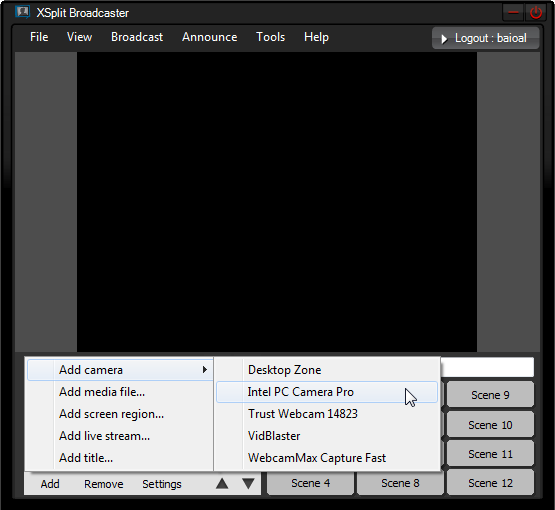
Task: Click the play arrow beside Logout
Action: coord(444,39)
